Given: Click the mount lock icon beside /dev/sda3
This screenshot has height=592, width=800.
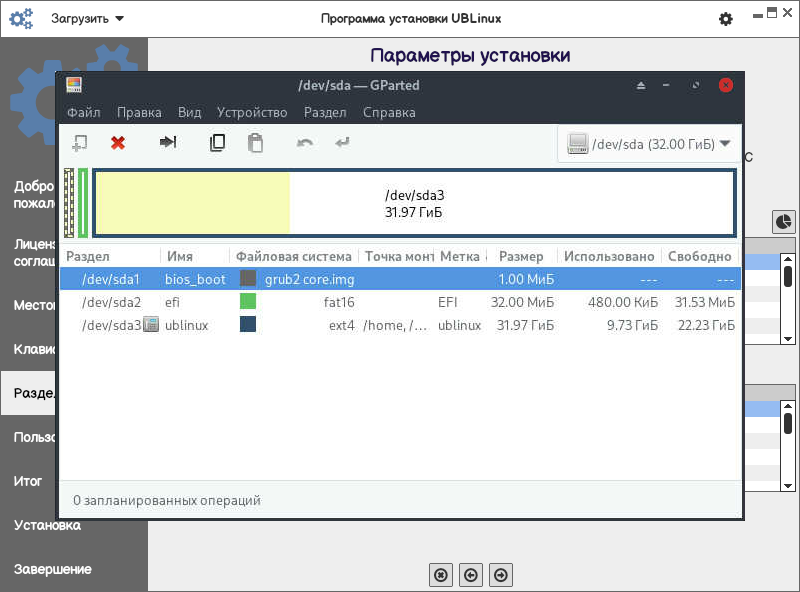Looking at the screenshot, I should coord(151,324).
